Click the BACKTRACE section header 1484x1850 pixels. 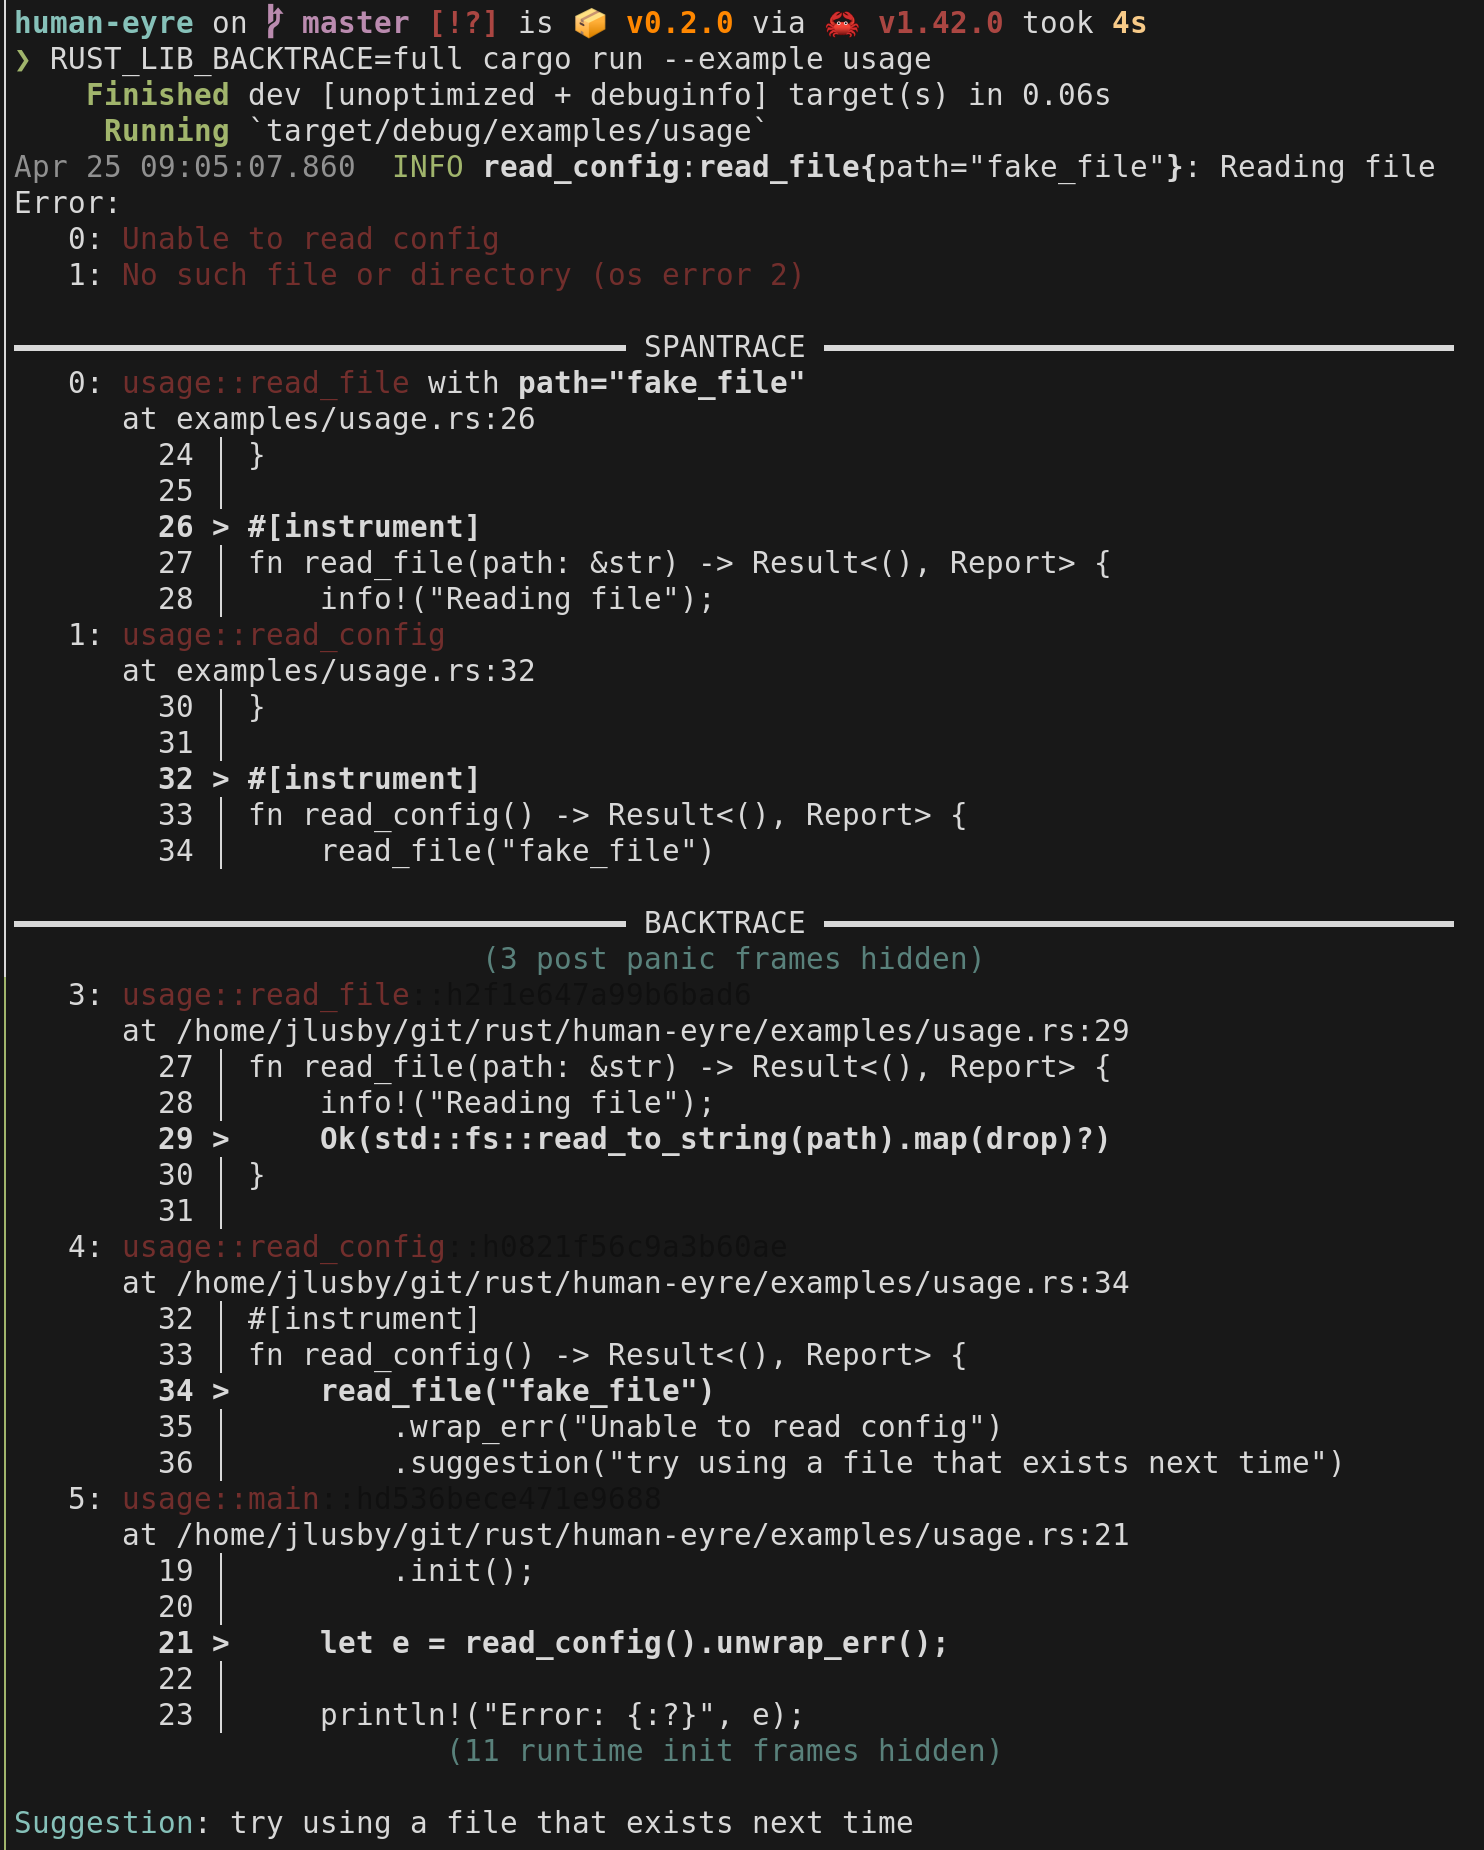tap(724, 923)
